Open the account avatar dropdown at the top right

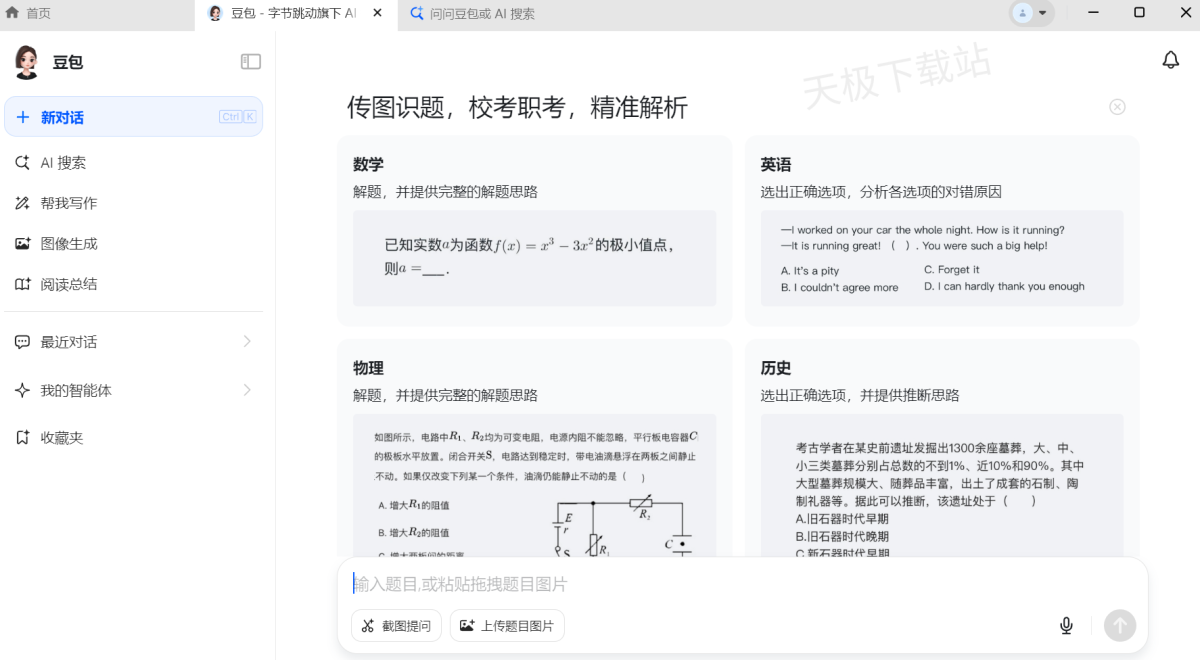coord(1032,13)
